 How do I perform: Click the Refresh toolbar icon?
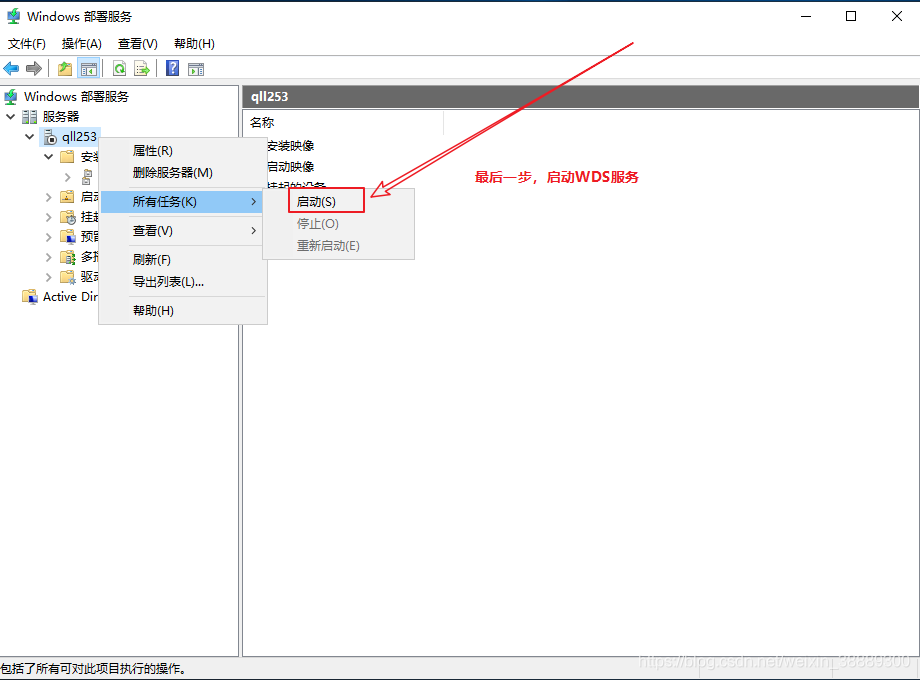(120, 68)
